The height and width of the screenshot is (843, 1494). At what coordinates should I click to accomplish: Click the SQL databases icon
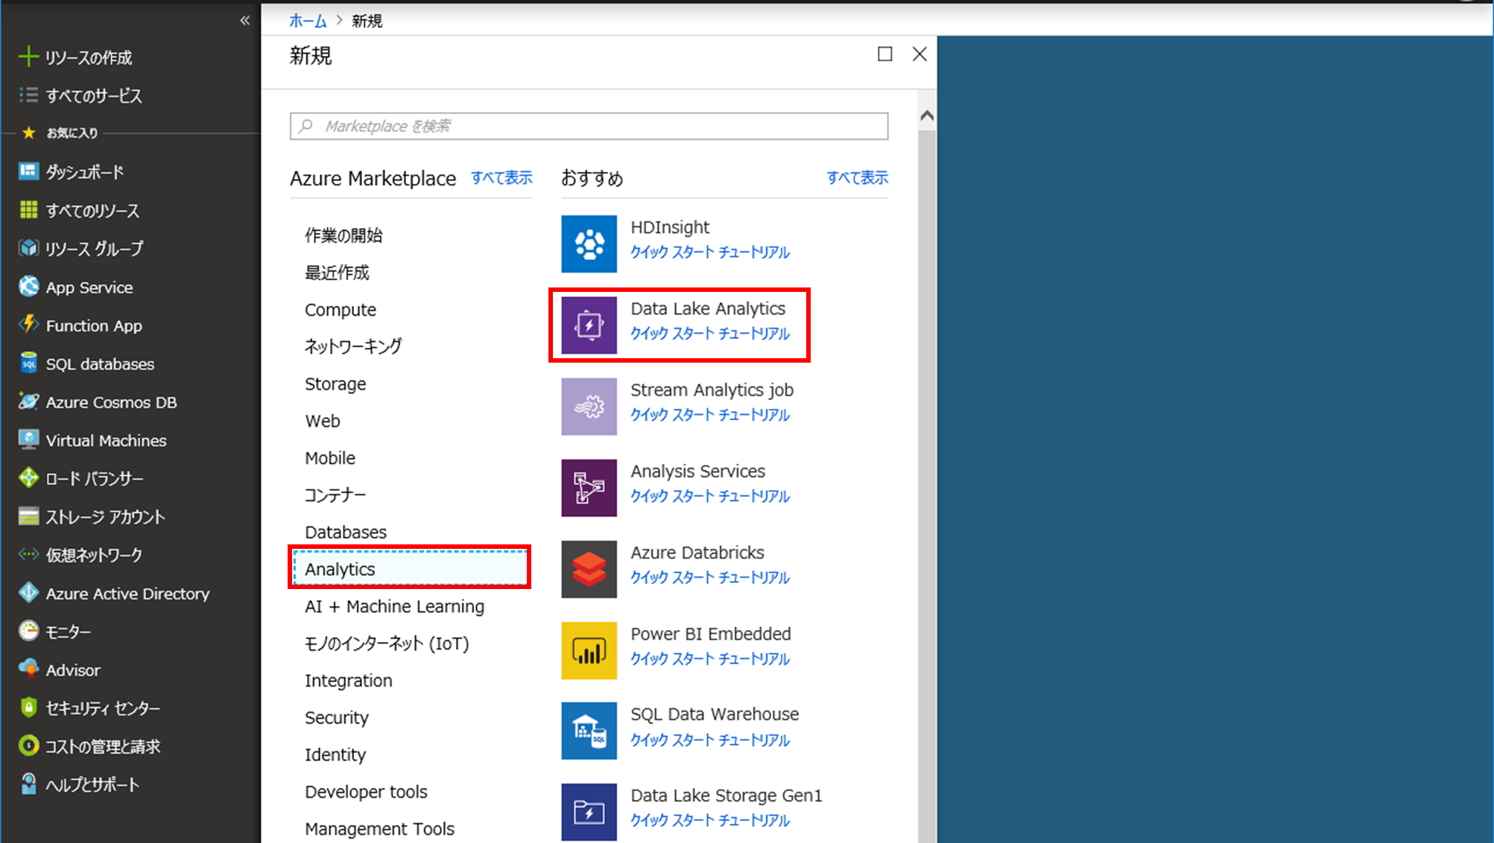[x=28, y=363]
